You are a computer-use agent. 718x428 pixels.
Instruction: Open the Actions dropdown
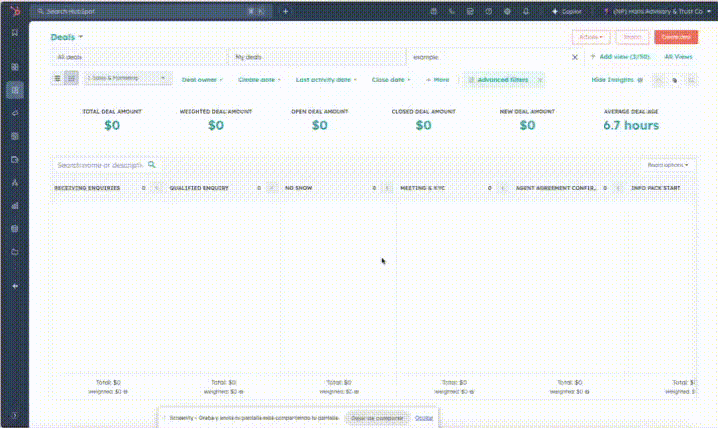pyautogui.click(x=590, y=37)
